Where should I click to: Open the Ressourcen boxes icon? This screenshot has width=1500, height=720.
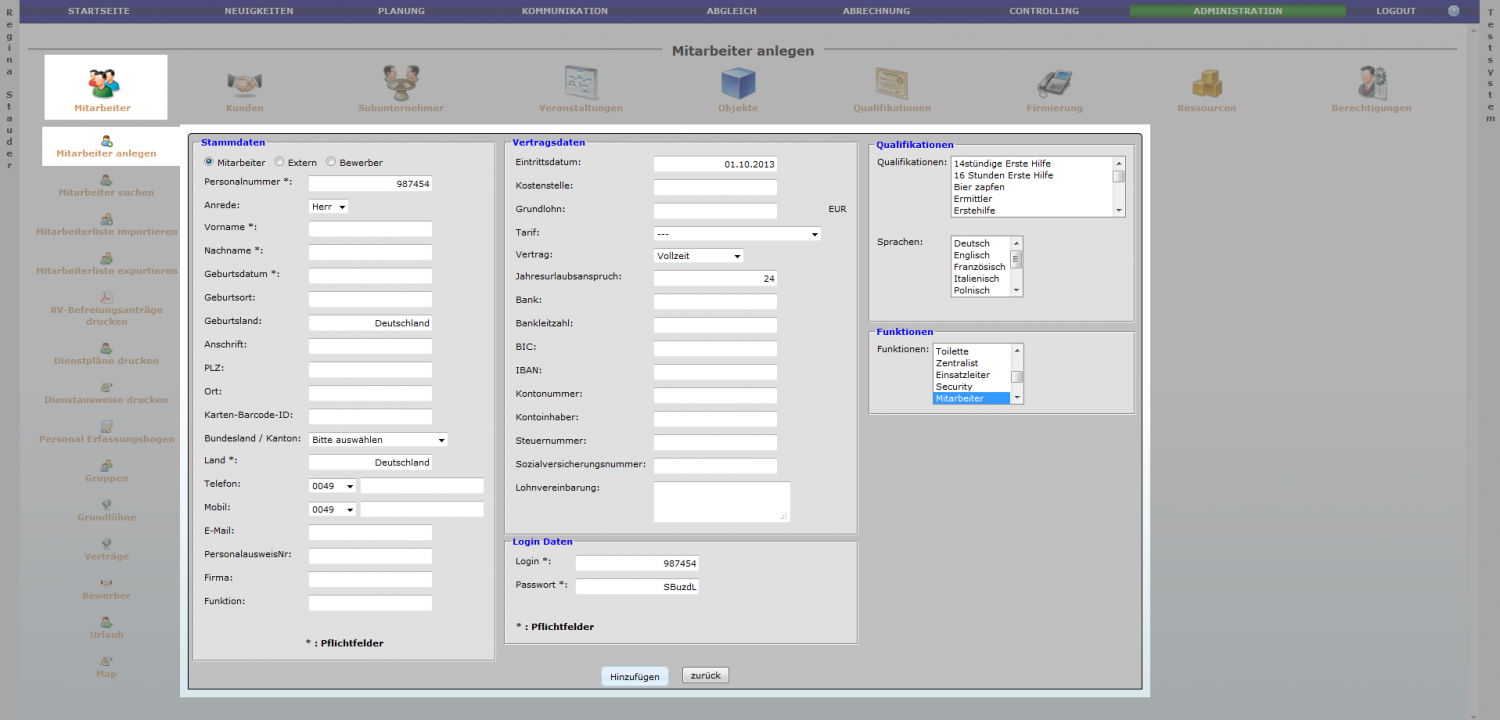coord(1207,82)
